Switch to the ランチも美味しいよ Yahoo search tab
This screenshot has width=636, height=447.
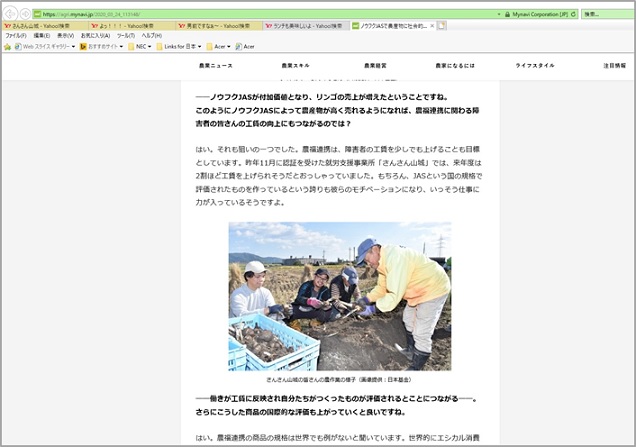coord(306,26)
